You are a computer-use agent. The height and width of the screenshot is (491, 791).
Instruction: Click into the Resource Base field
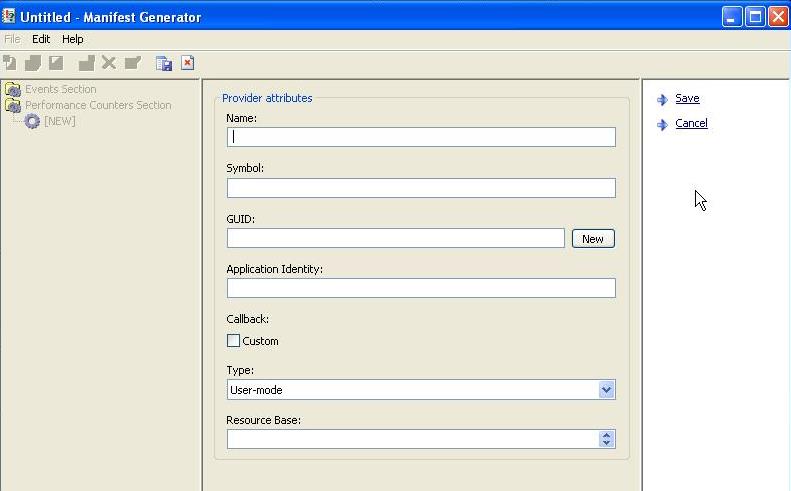(x=413, y=439)
